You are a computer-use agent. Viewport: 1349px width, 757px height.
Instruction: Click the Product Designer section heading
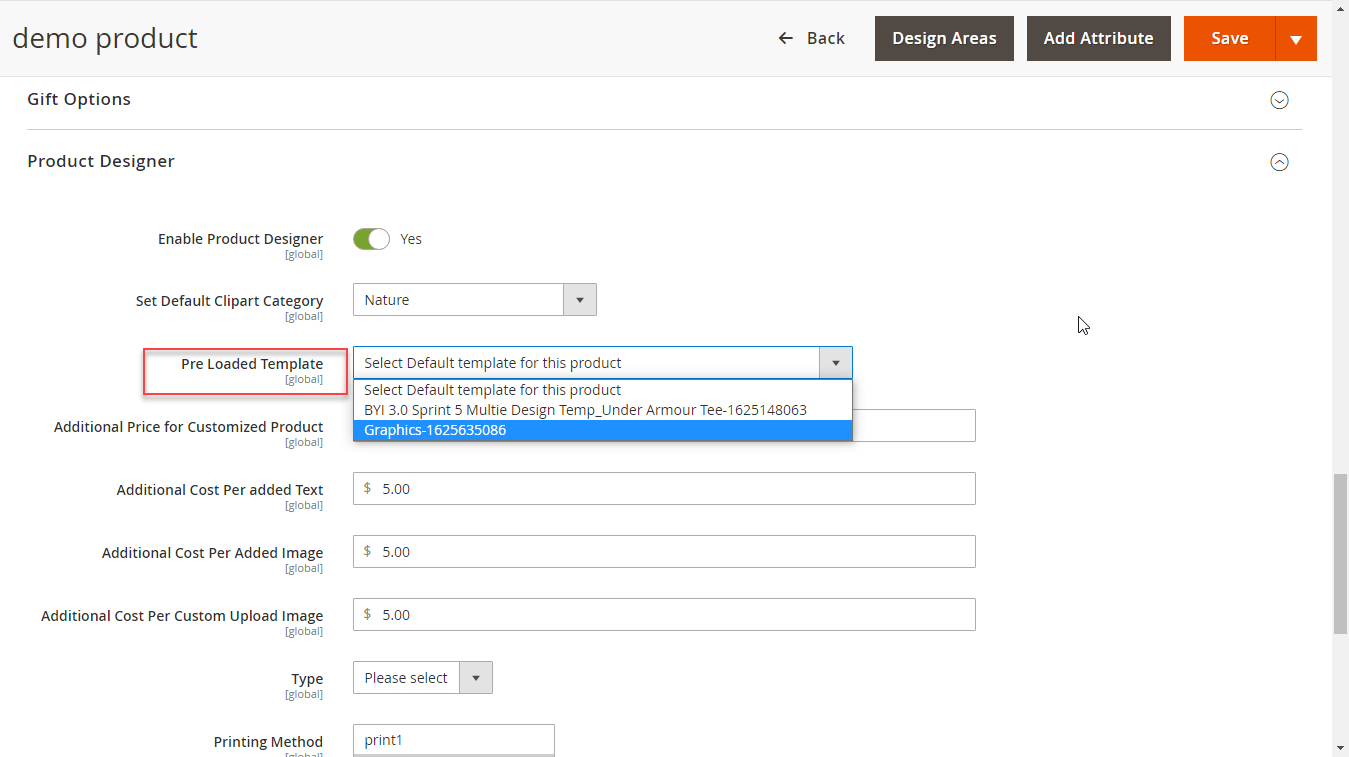pyautogui.click(x=101, y=161)
